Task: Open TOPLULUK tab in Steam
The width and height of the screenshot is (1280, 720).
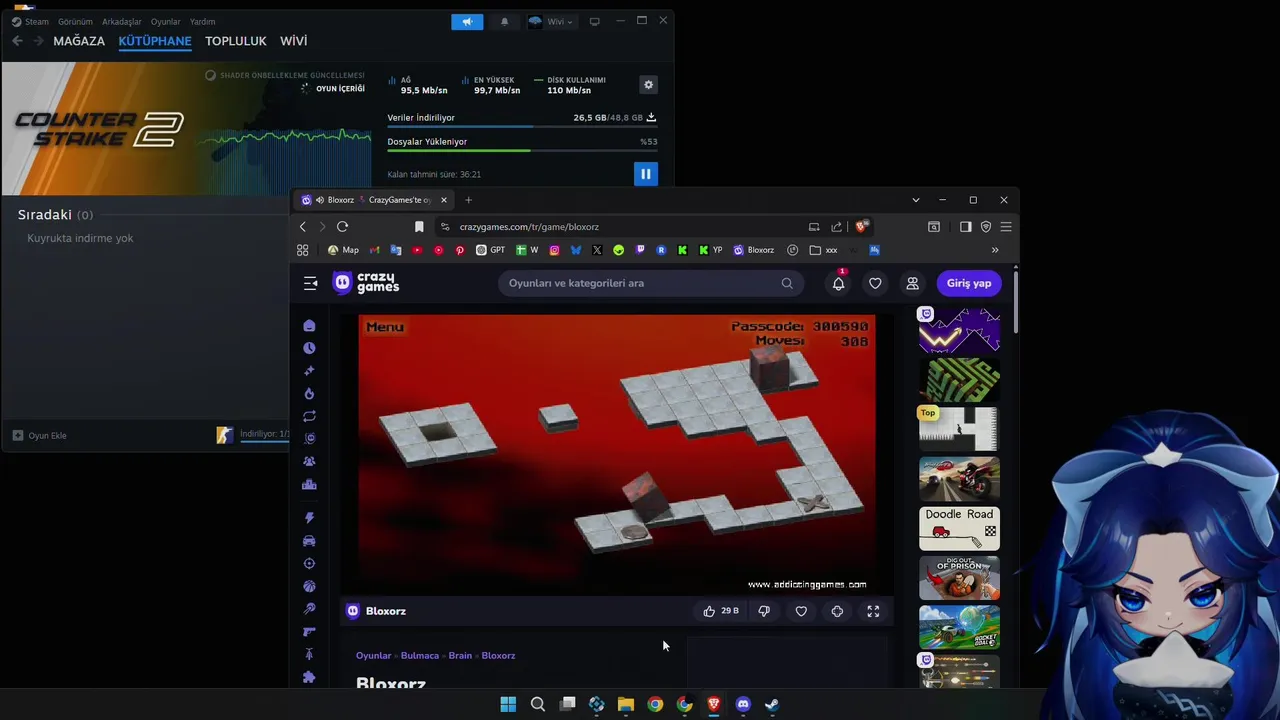Action: pos(236,41)
